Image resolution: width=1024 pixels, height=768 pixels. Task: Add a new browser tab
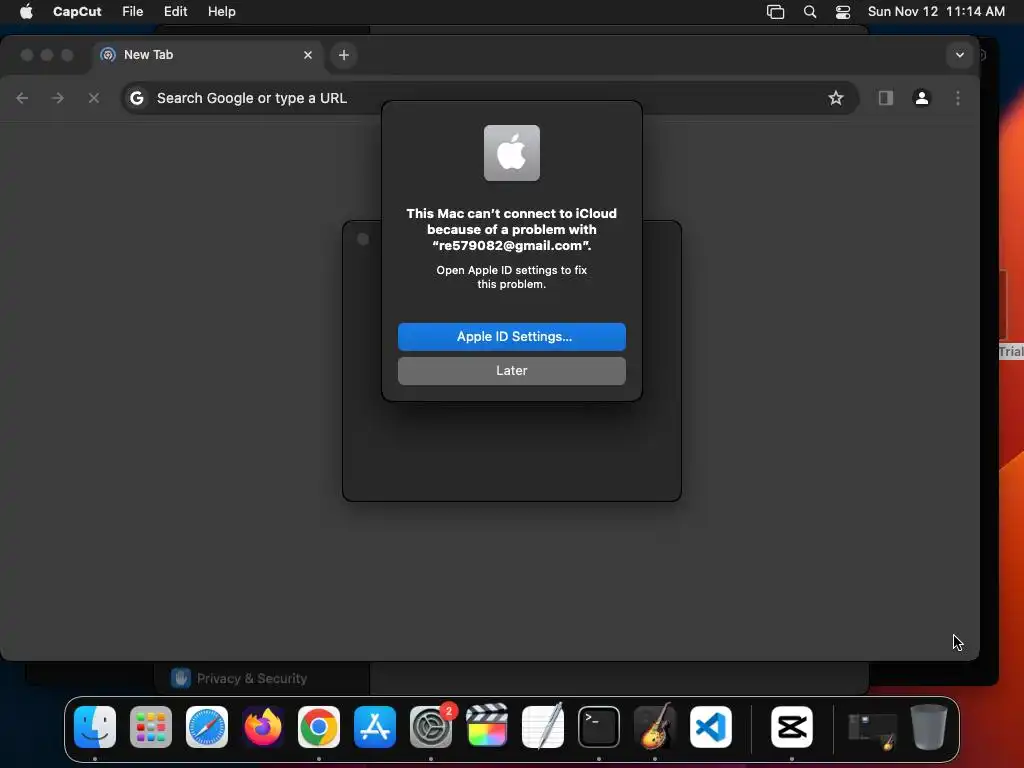click(344, 55)
